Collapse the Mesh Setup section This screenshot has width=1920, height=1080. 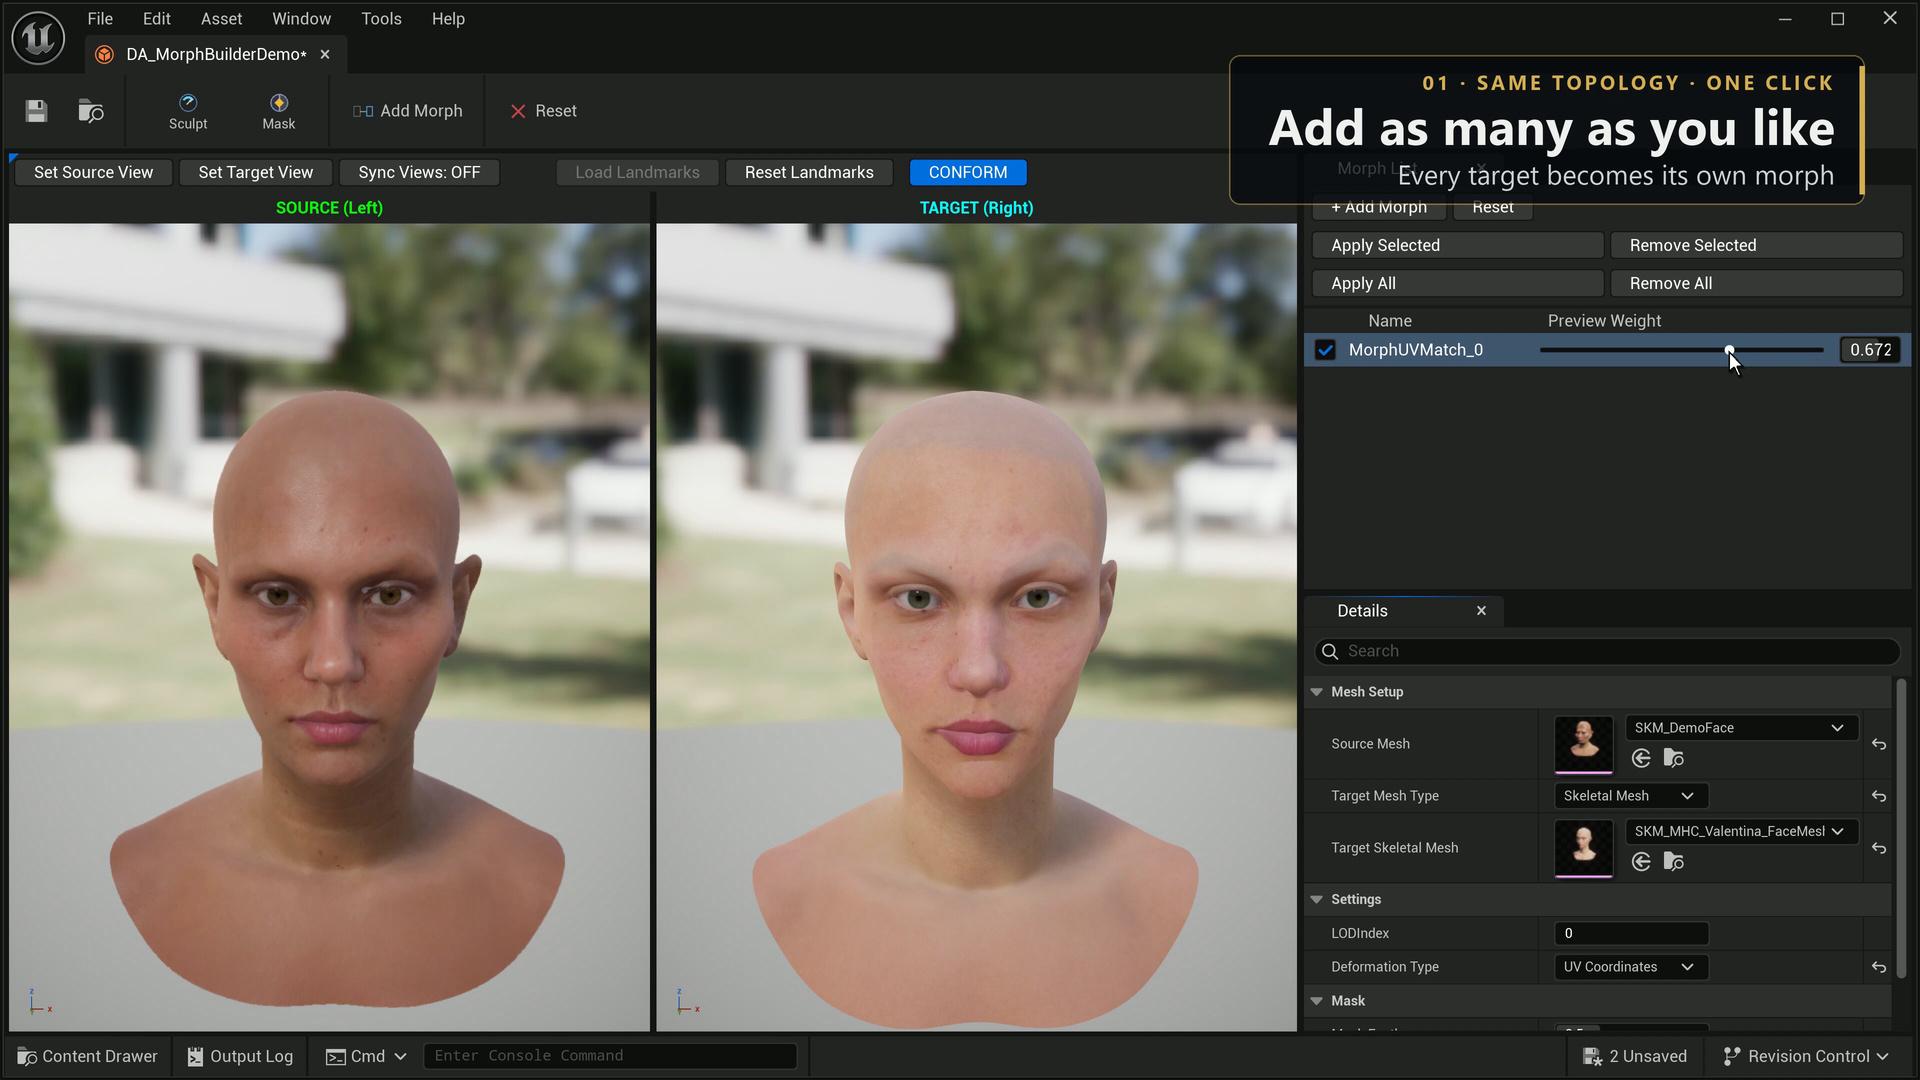click(x=1316, y=692)
